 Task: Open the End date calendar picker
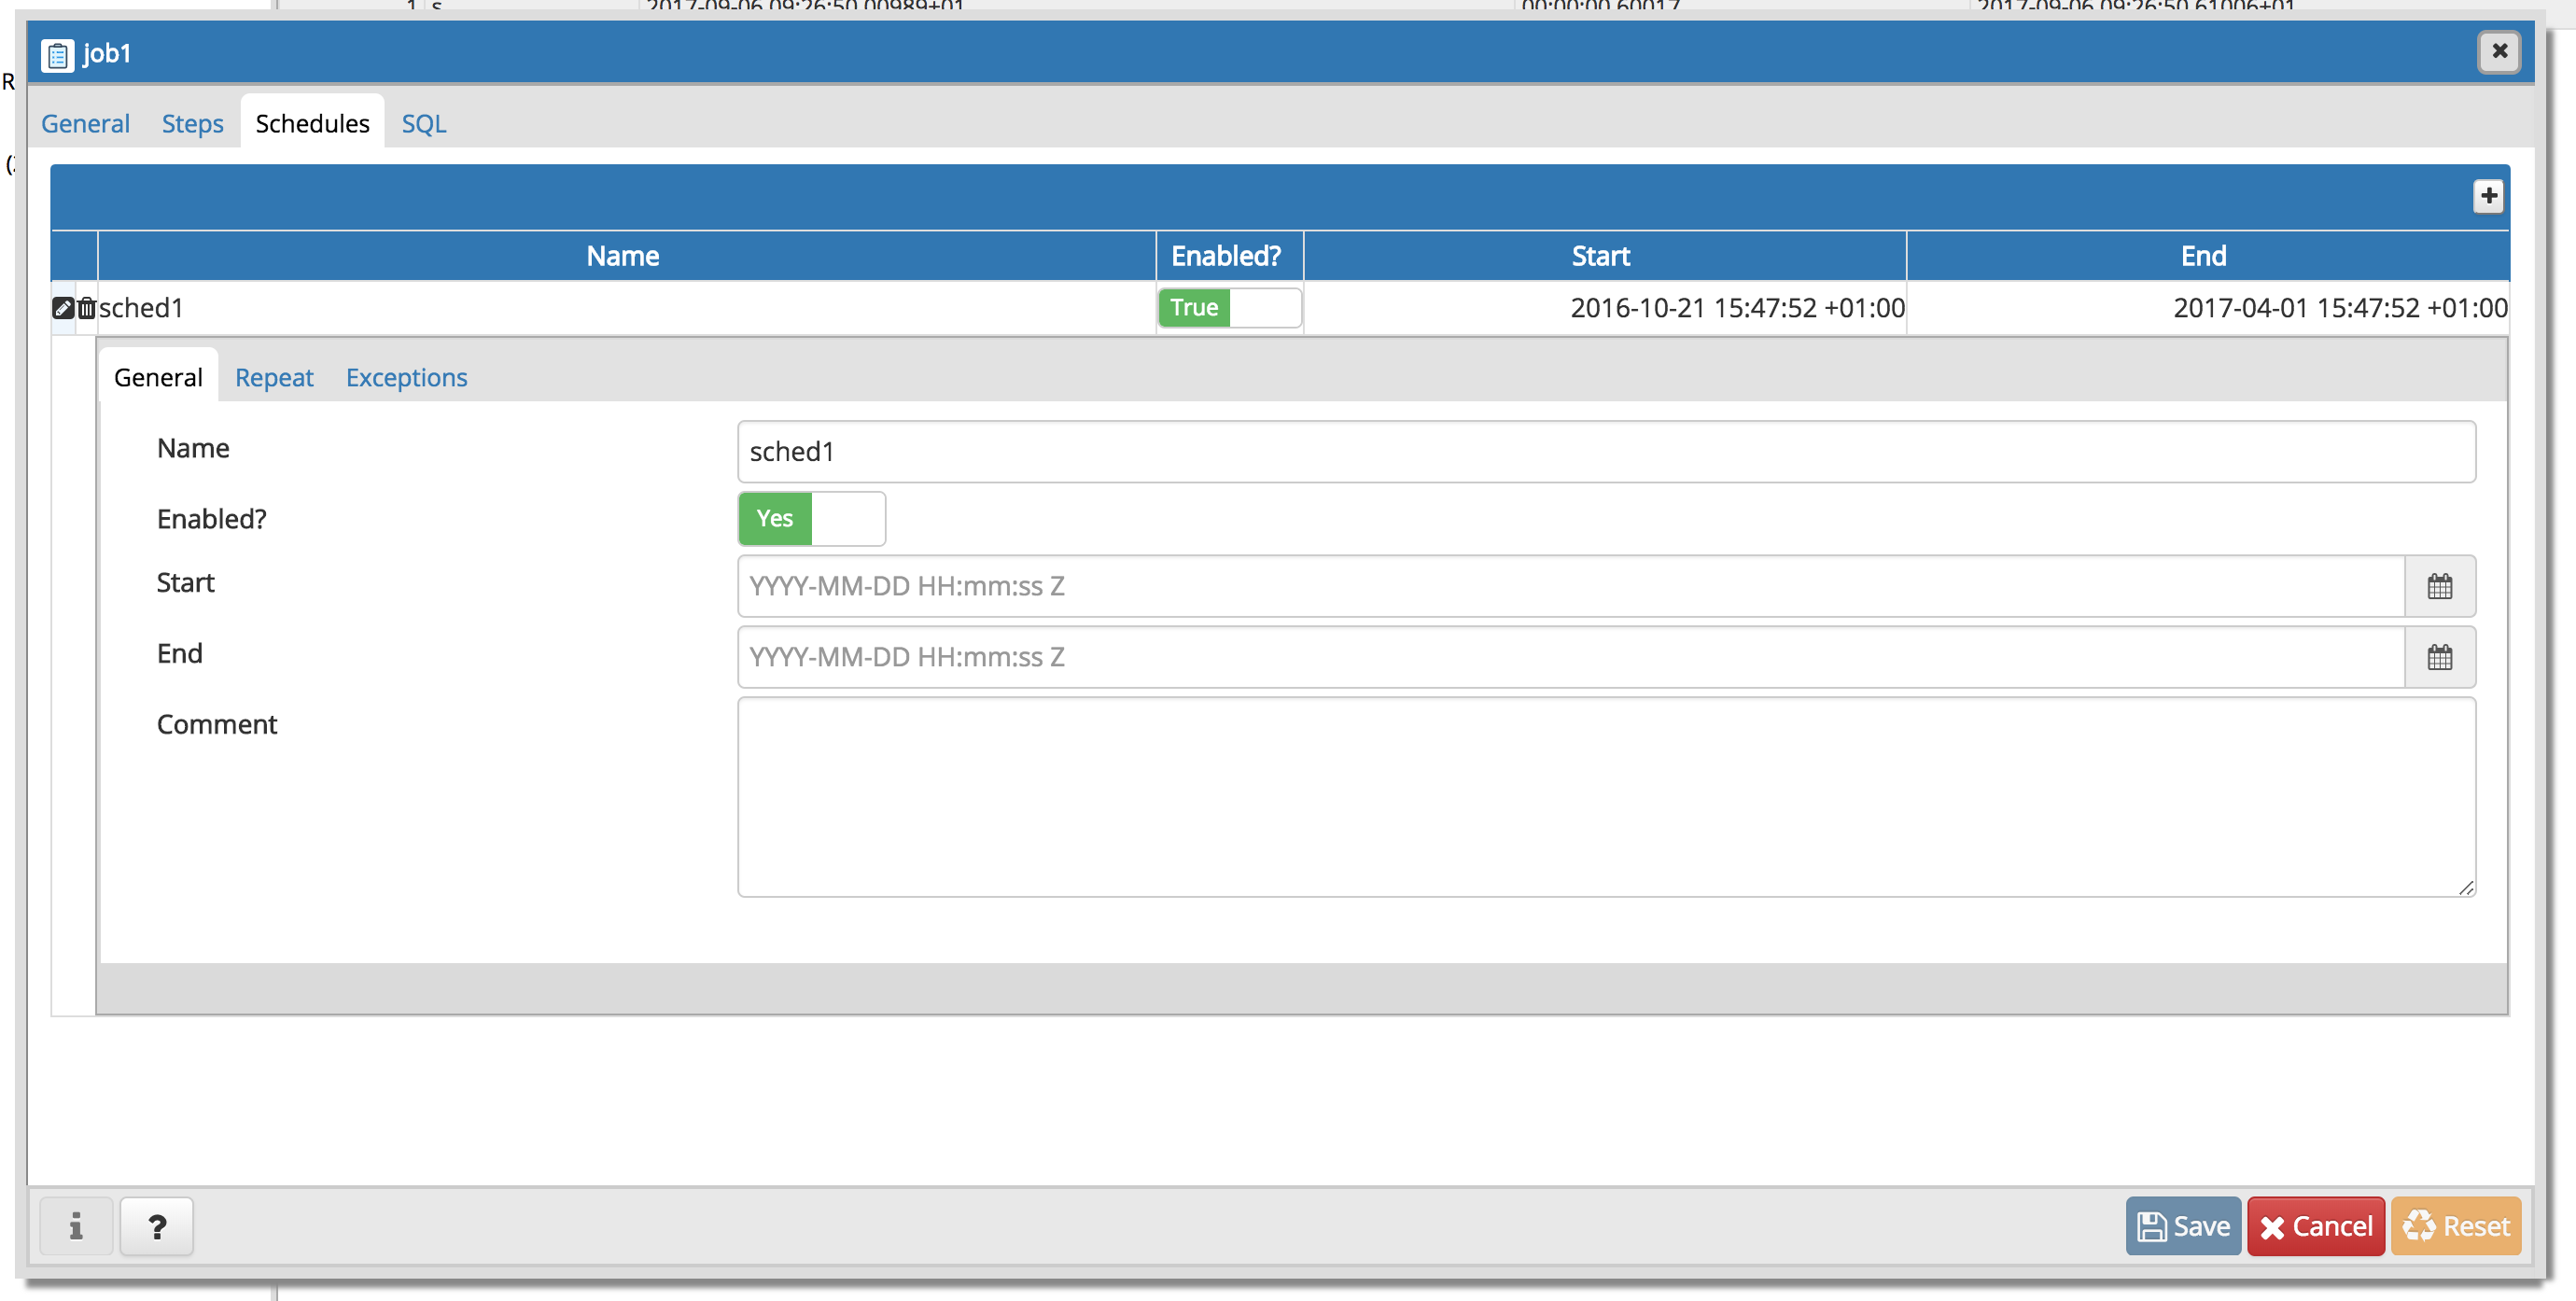(2439, 658)
